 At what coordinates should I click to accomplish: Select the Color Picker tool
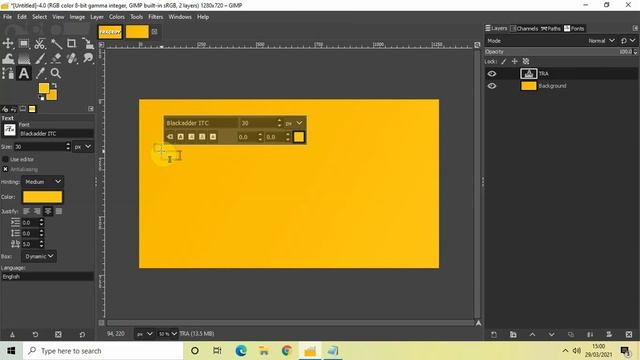click(x=40, y=73)
